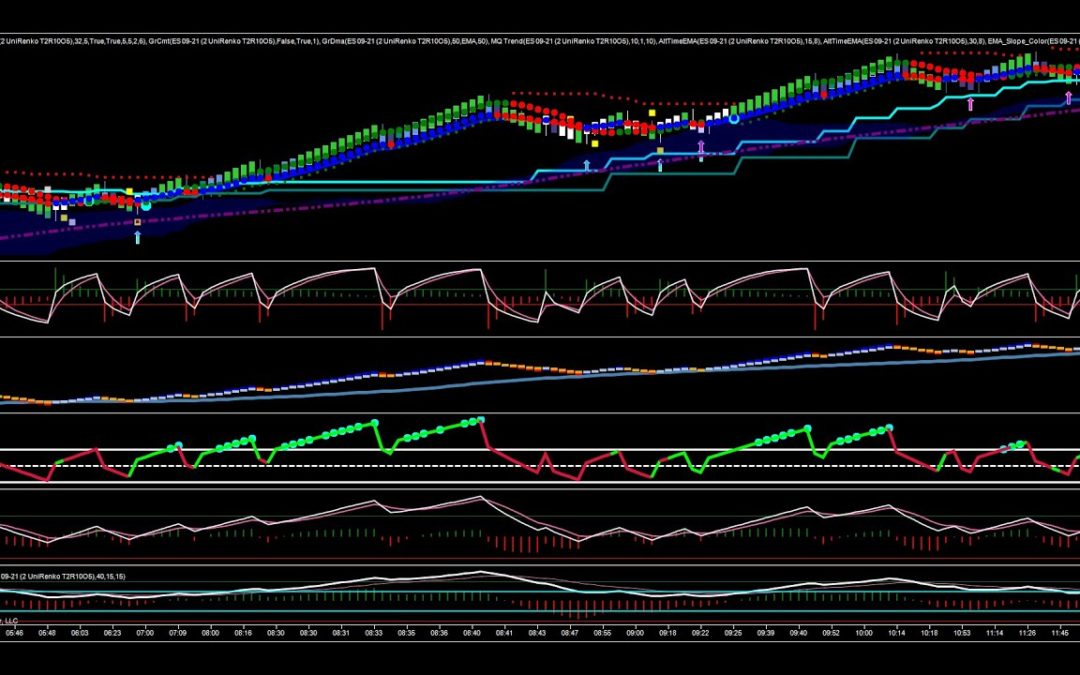Jump to the 05:46 time label
Viewport: 1080px width, 675px height.
(15, 632)
